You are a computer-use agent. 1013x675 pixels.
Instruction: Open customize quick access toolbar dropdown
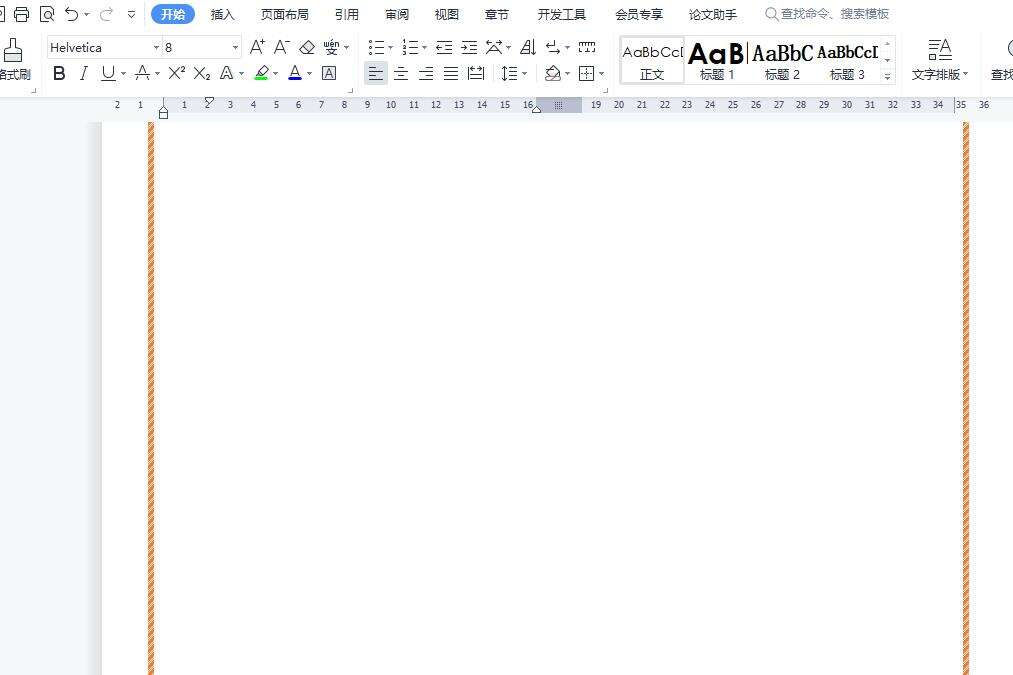click(131, 14)
